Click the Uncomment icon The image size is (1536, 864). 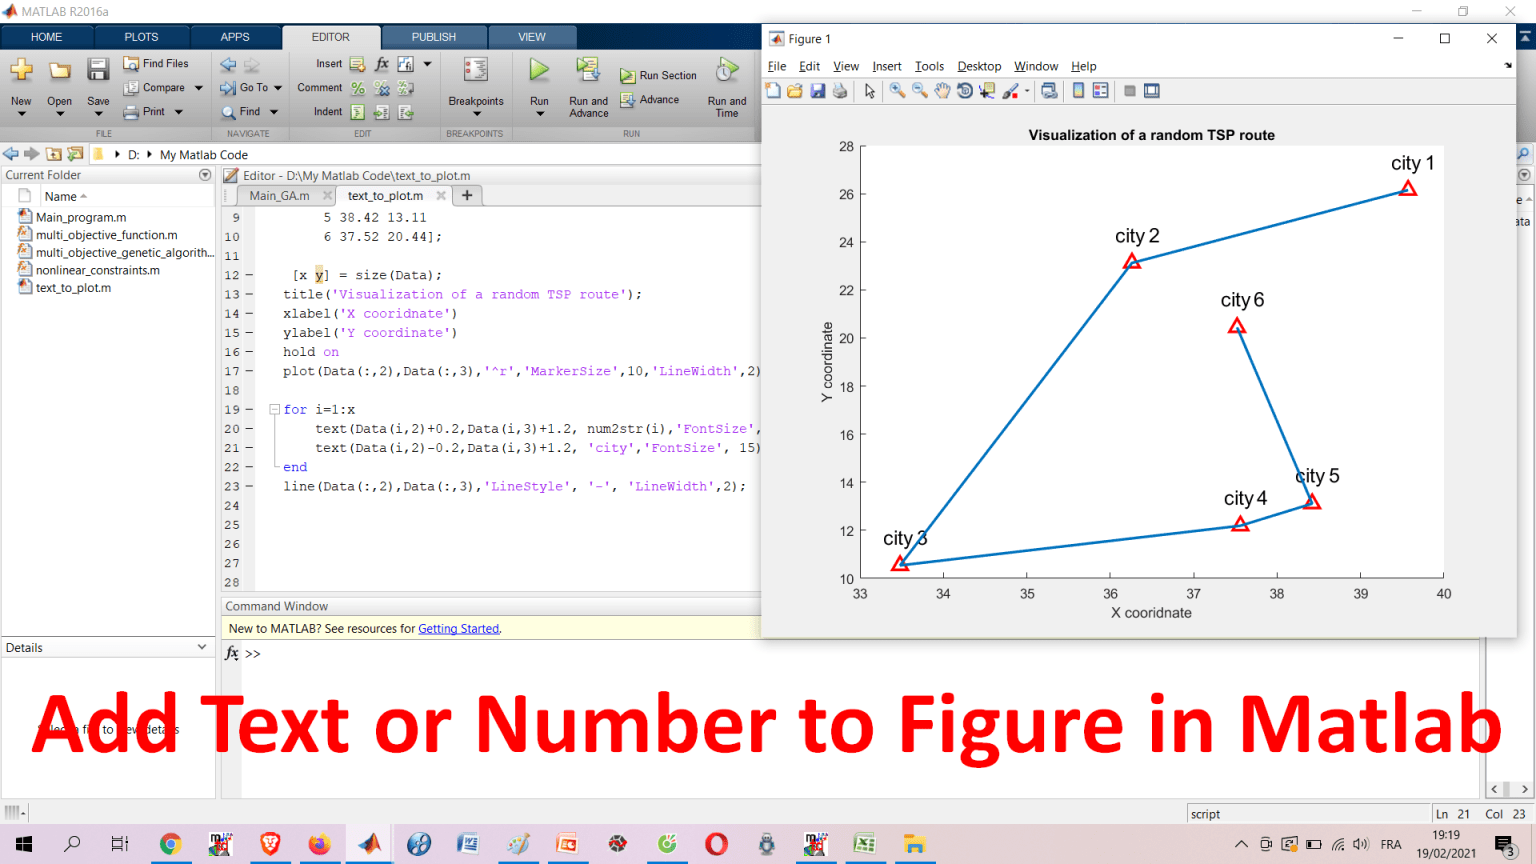point(381,88)
